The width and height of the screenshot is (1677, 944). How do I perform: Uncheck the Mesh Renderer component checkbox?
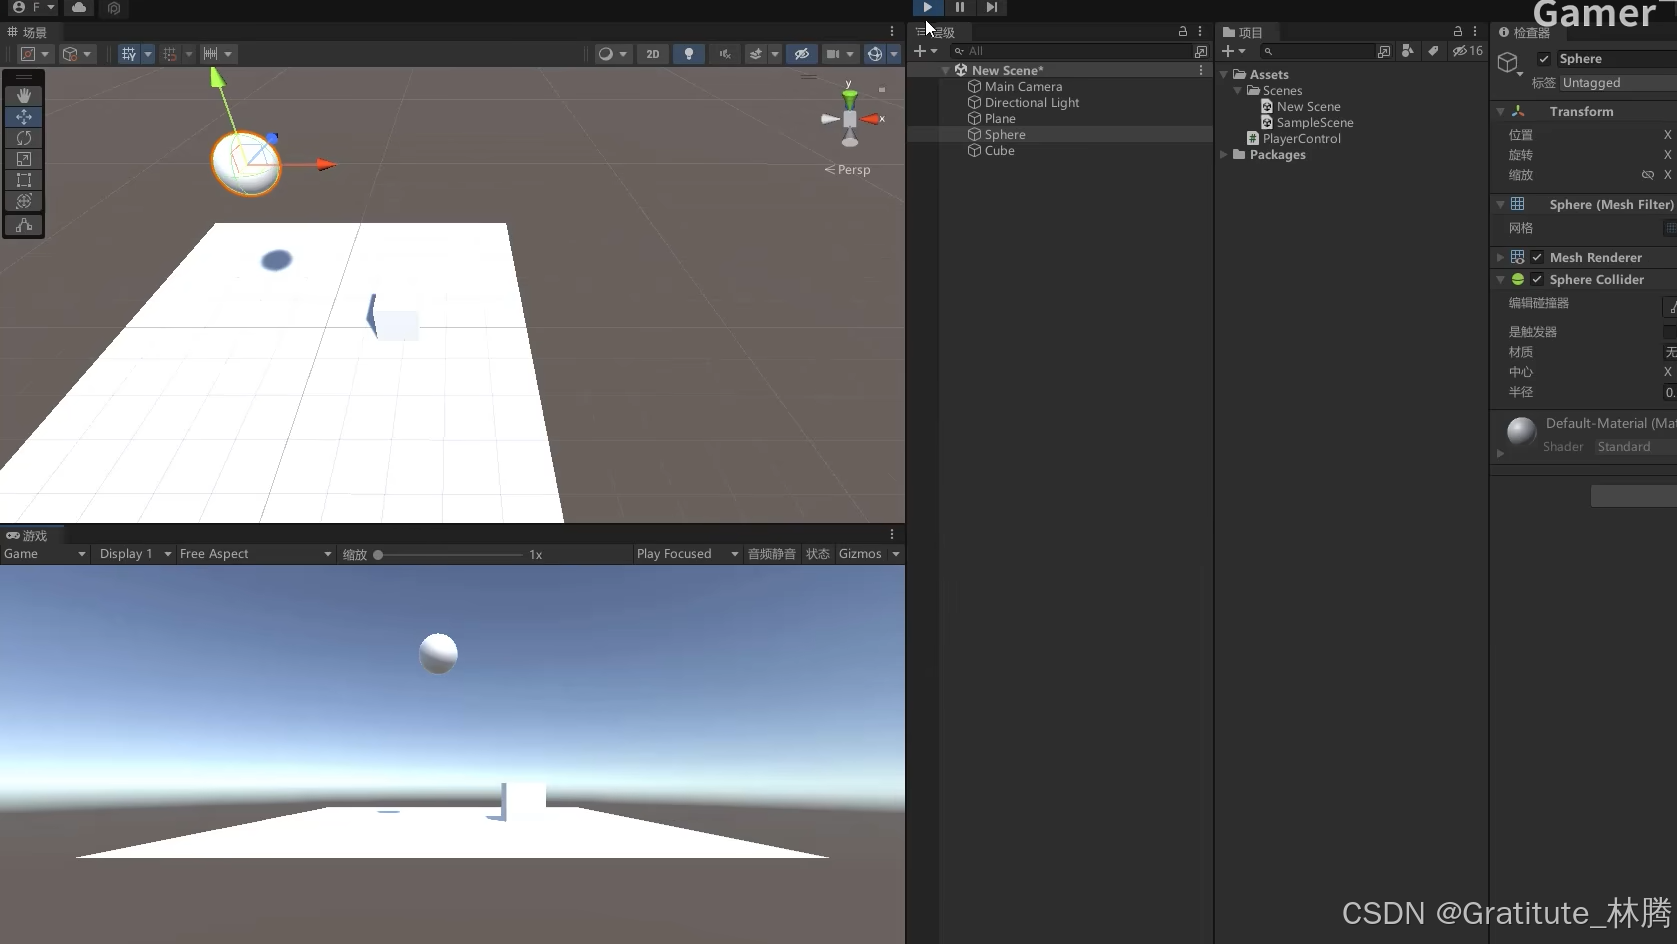1537,257
